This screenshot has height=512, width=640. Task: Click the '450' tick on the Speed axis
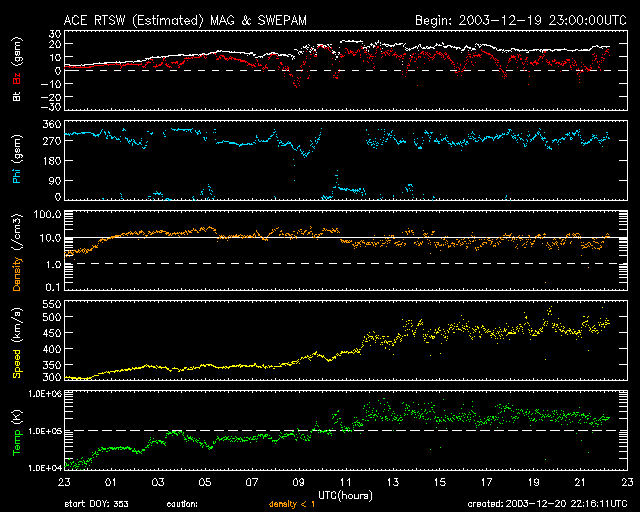pos(52,333)
